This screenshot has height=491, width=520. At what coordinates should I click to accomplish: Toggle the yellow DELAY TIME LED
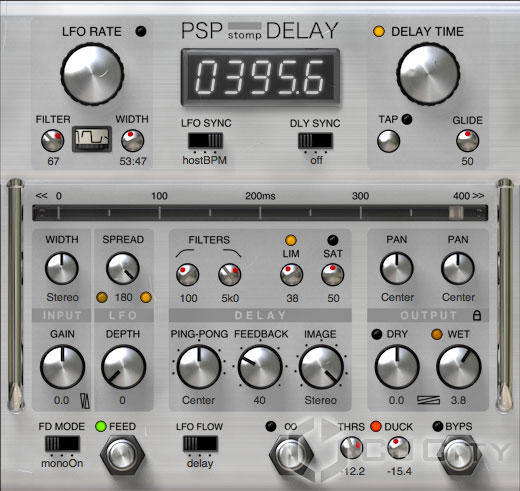(x=379, y=31)
